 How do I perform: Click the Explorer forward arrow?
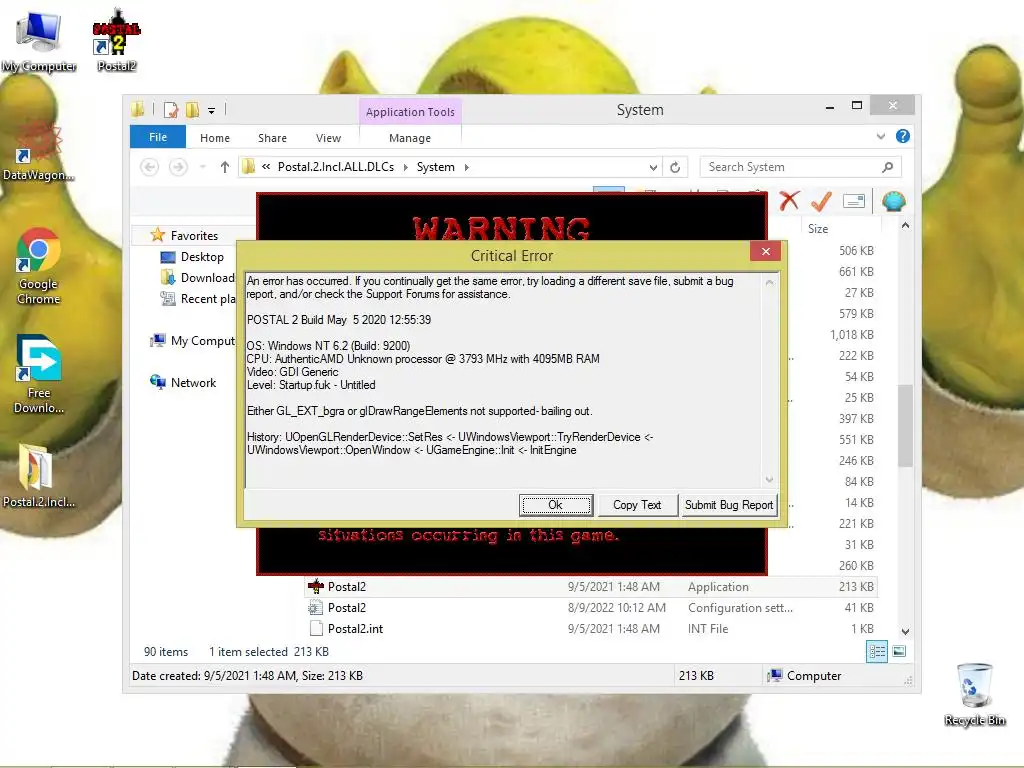coord(178,167)
